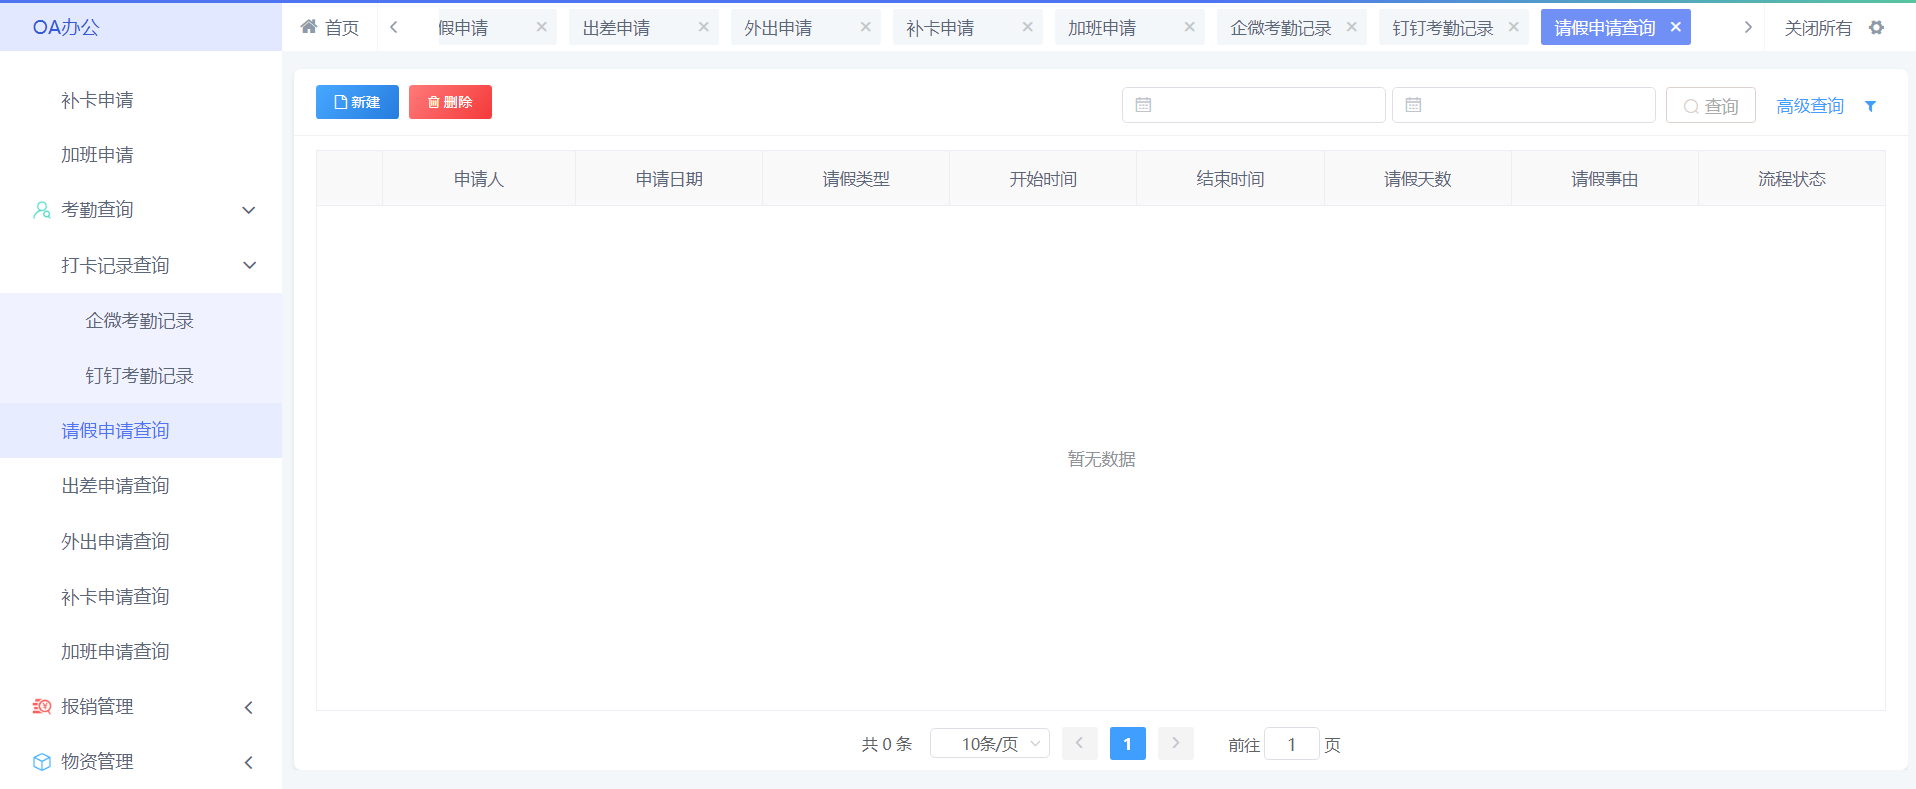Viewport: 1916px width, 789px height.
Task: Click the advanced query filter funnel icon
Action: point(1870,106)
